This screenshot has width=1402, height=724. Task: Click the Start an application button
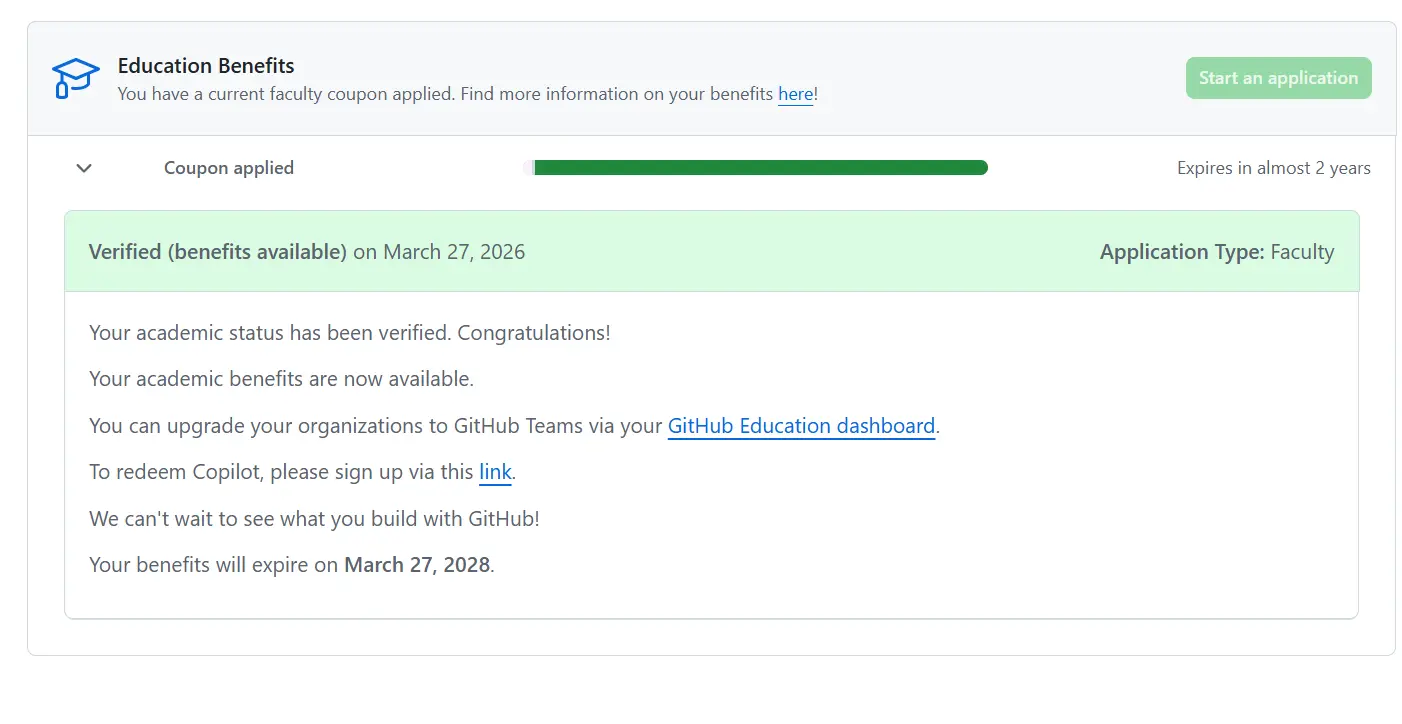[x=1278, y=78]
